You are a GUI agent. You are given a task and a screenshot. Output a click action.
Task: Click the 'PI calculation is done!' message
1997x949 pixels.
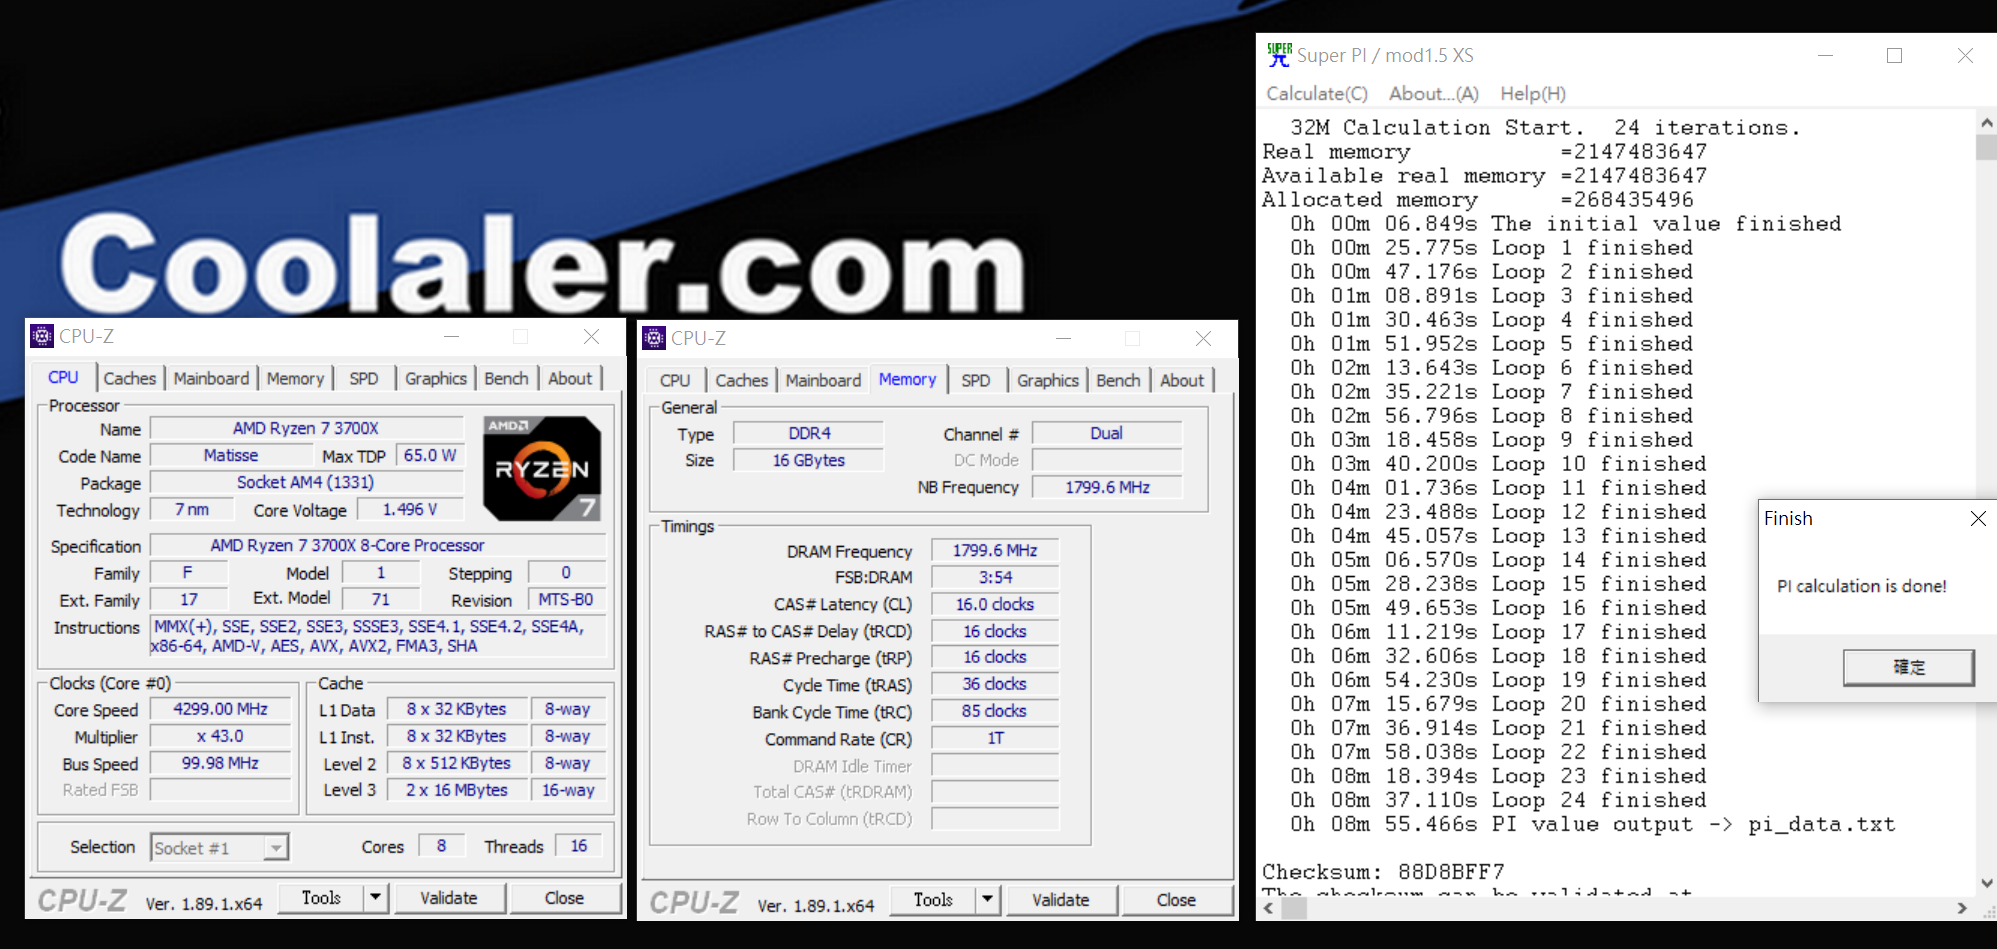coord(1861,586)
